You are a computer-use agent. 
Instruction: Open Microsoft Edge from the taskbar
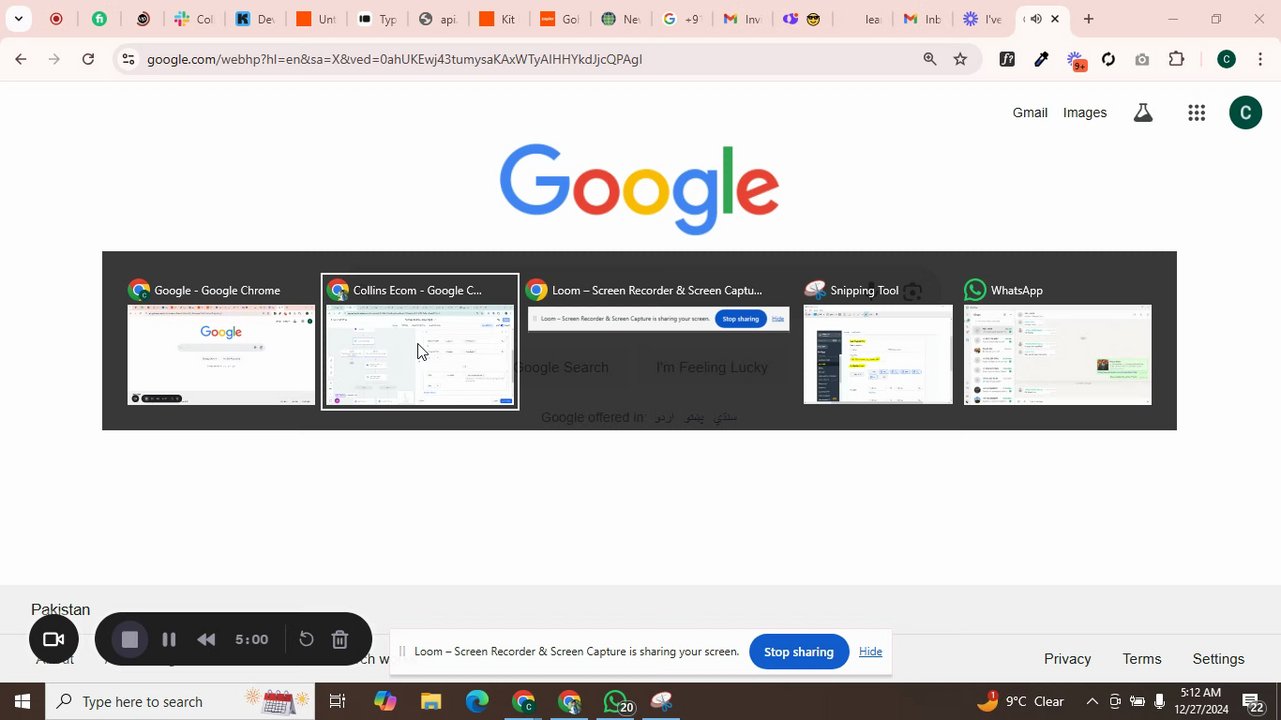[477, 702]
